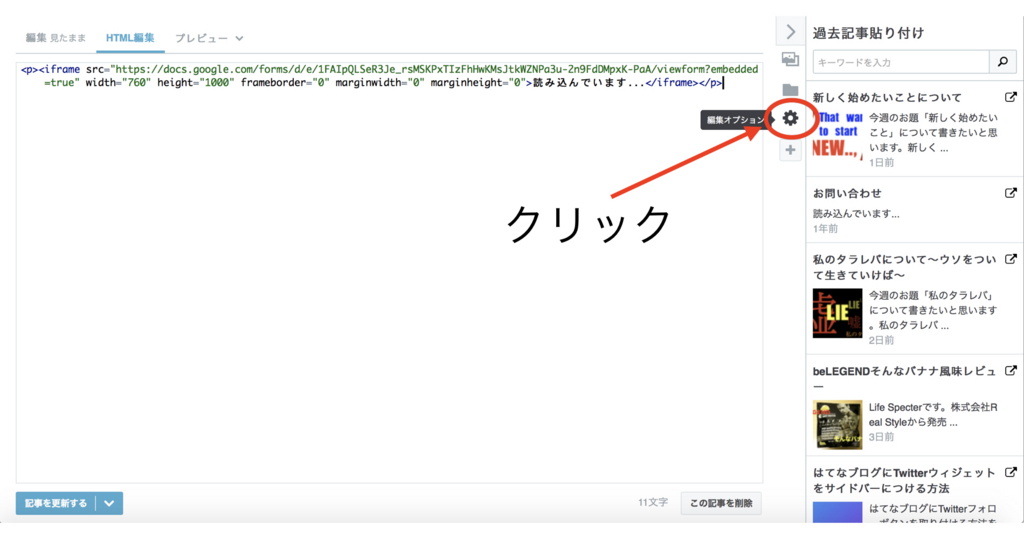Select the HTML編集 tab
This screenshot has height=539, width=1024.
click(130, 38)
